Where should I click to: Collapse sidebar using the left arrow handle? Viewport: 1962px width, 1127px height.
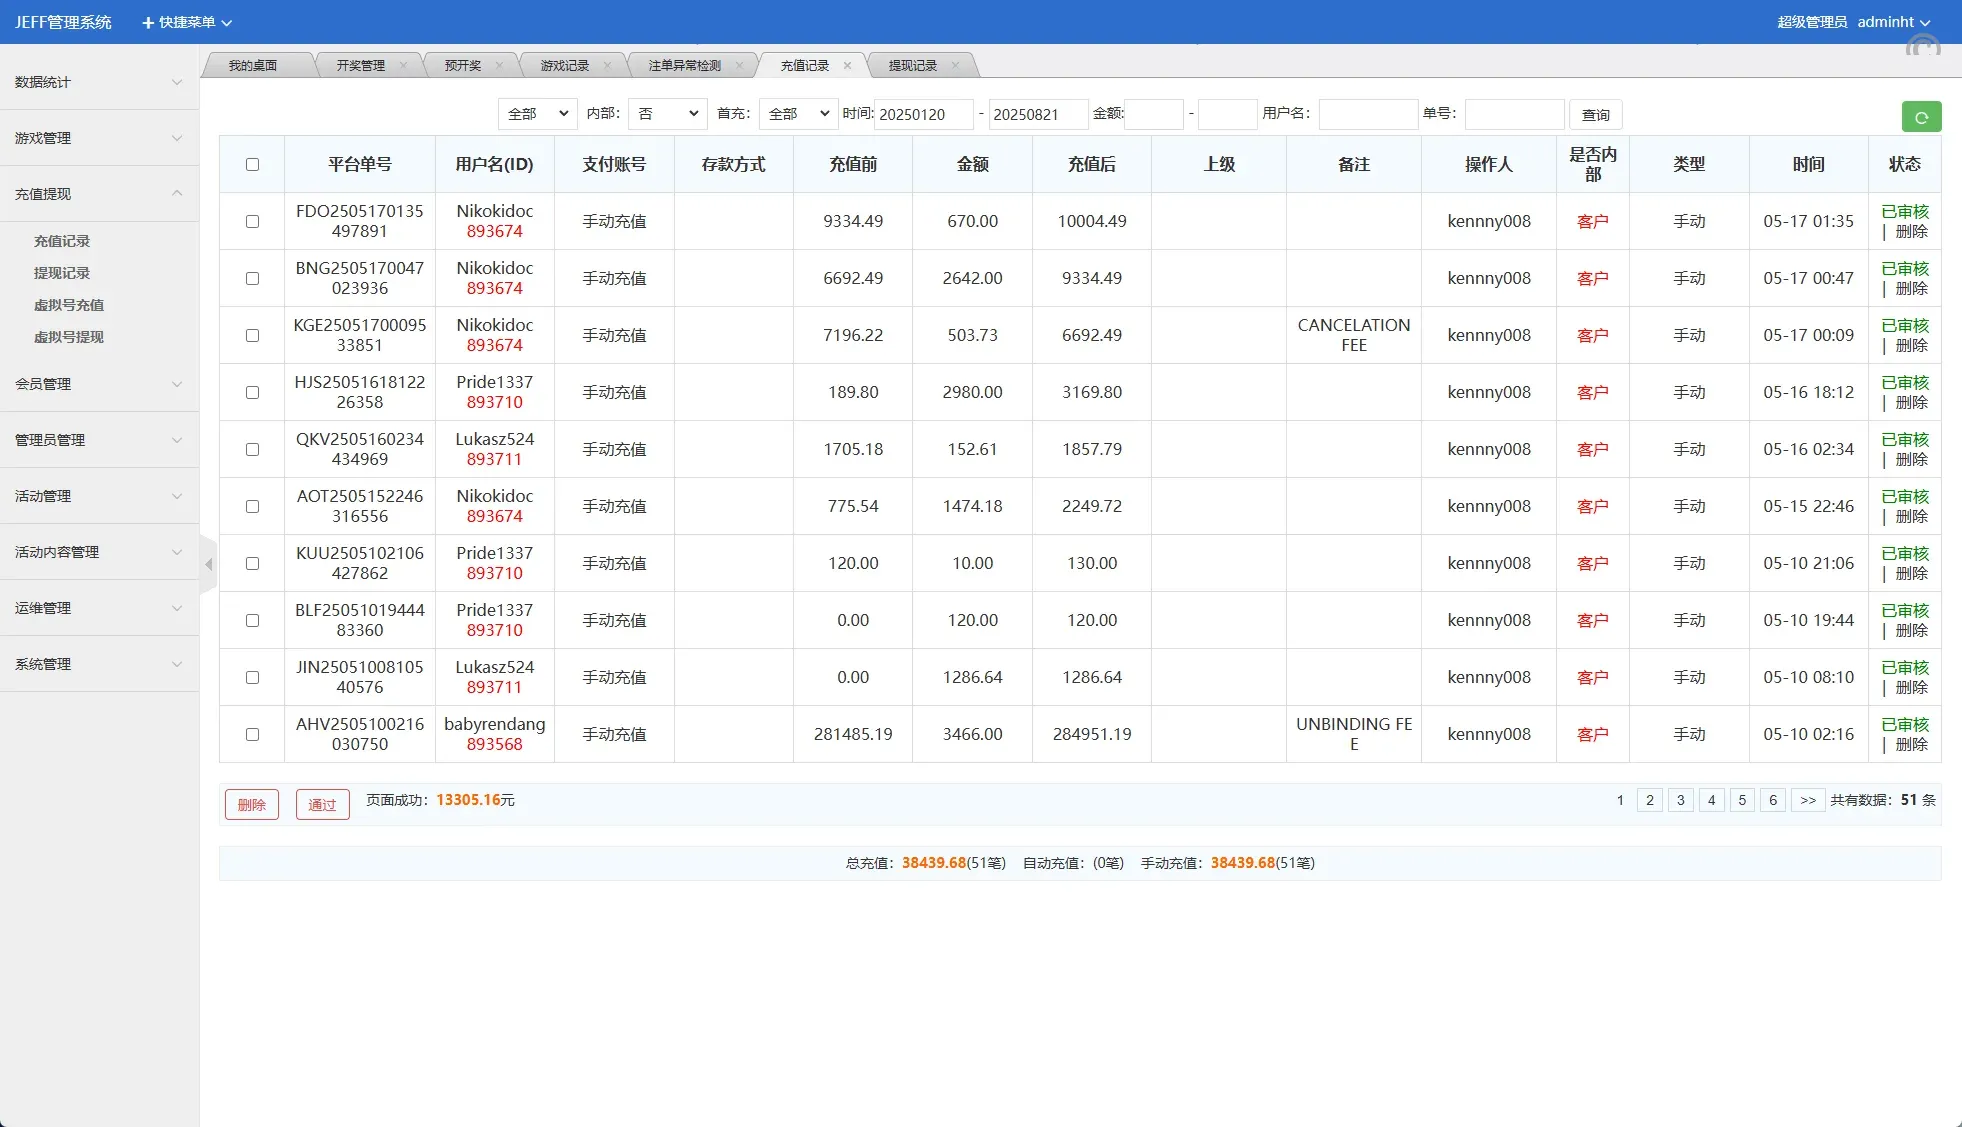(x=208, y=565)
